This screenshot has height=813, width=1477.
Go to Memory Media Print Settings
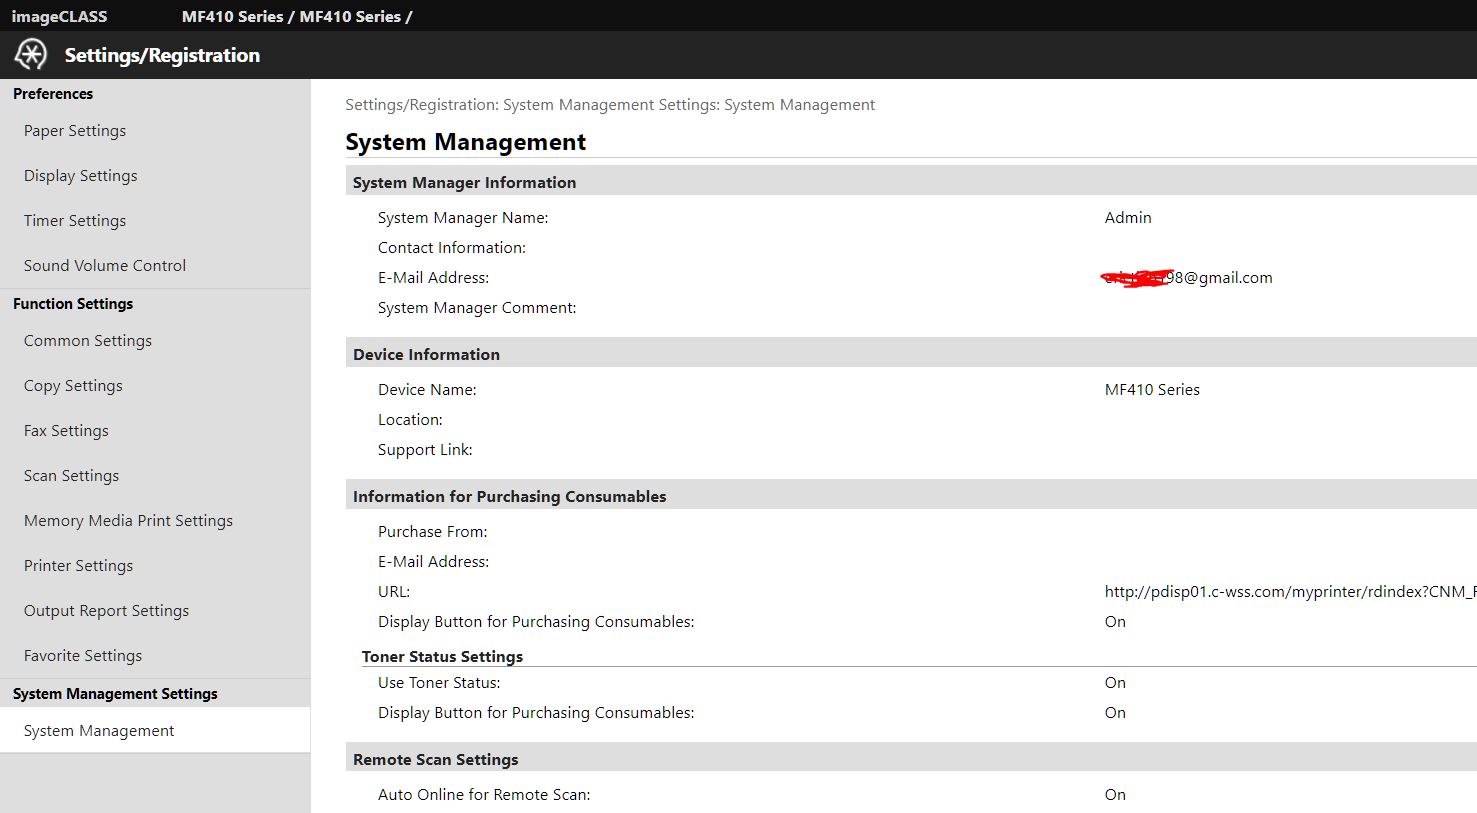click(128, 521)
